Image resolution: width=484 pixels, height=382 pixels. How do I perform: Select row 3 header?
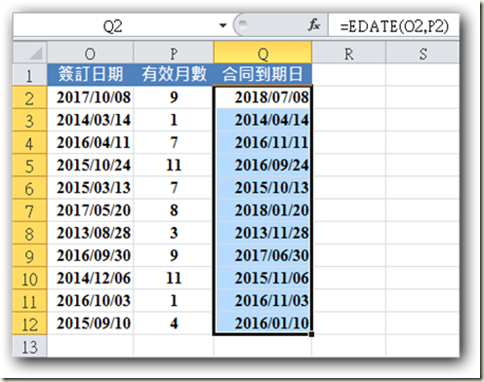pyautogui.click(x=30, y=120)
